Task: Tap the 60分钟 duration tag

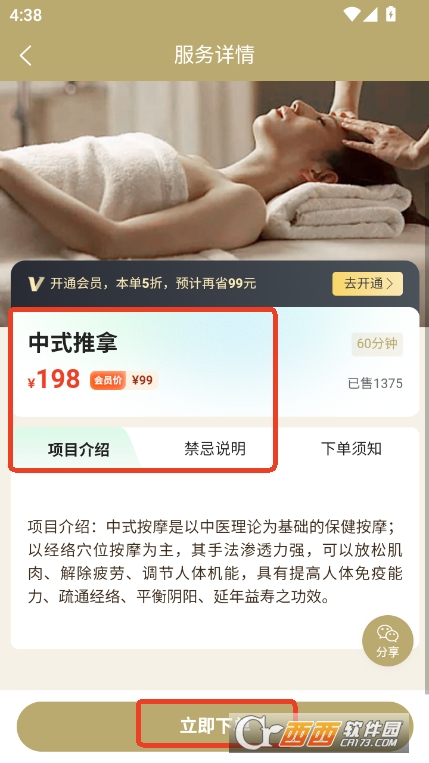Action: (377, 344)
